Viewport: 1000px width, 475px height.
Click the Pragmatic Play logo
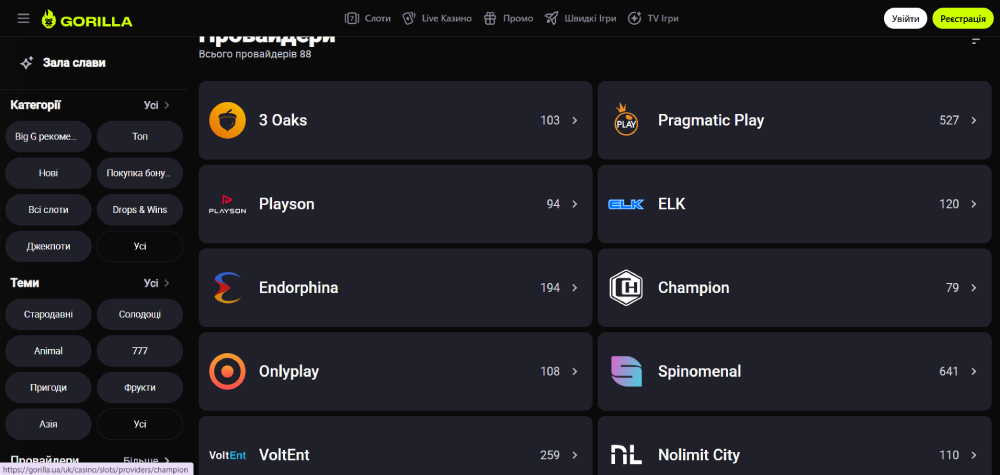point(626,120)
